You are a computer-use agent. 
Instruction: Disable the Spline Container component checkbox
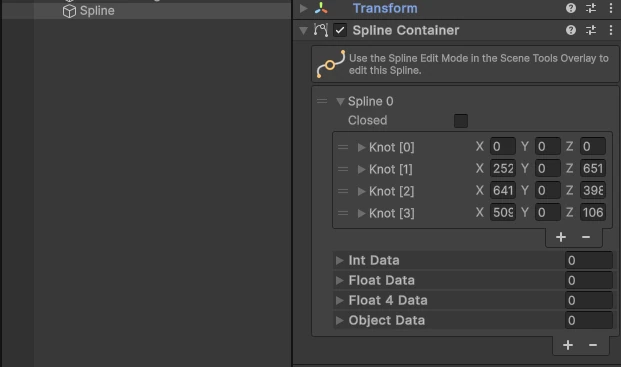340,30
